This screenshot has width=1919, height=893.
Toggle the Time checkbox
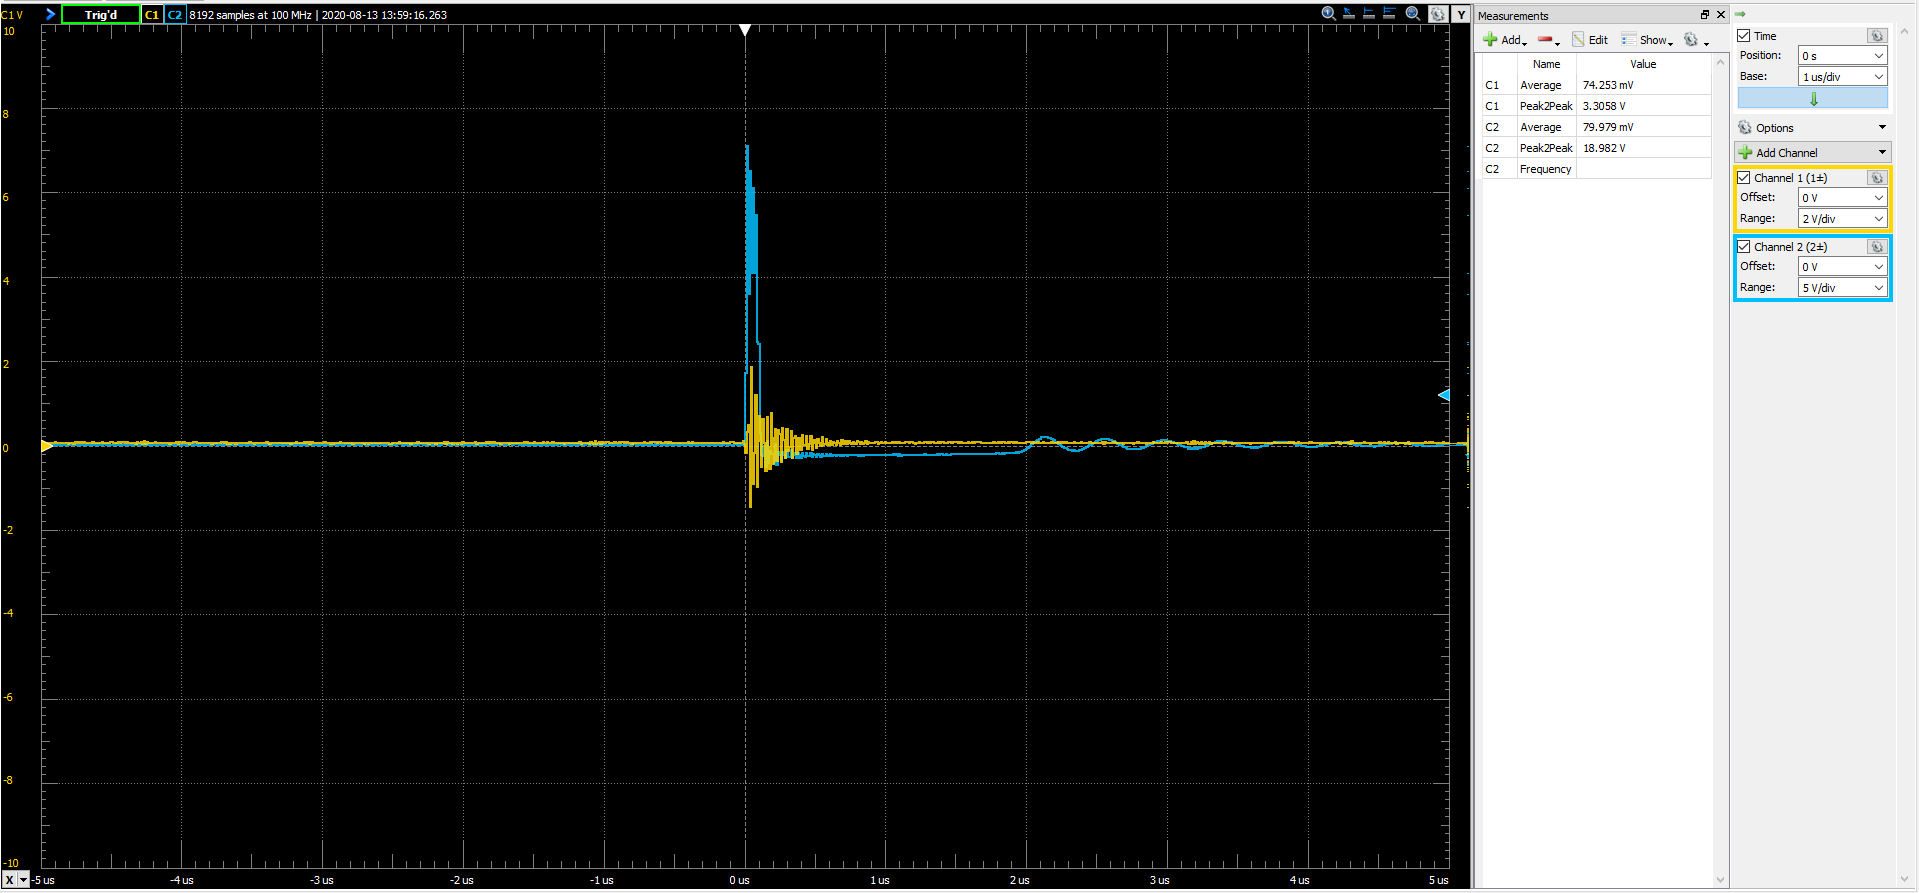1744,36
